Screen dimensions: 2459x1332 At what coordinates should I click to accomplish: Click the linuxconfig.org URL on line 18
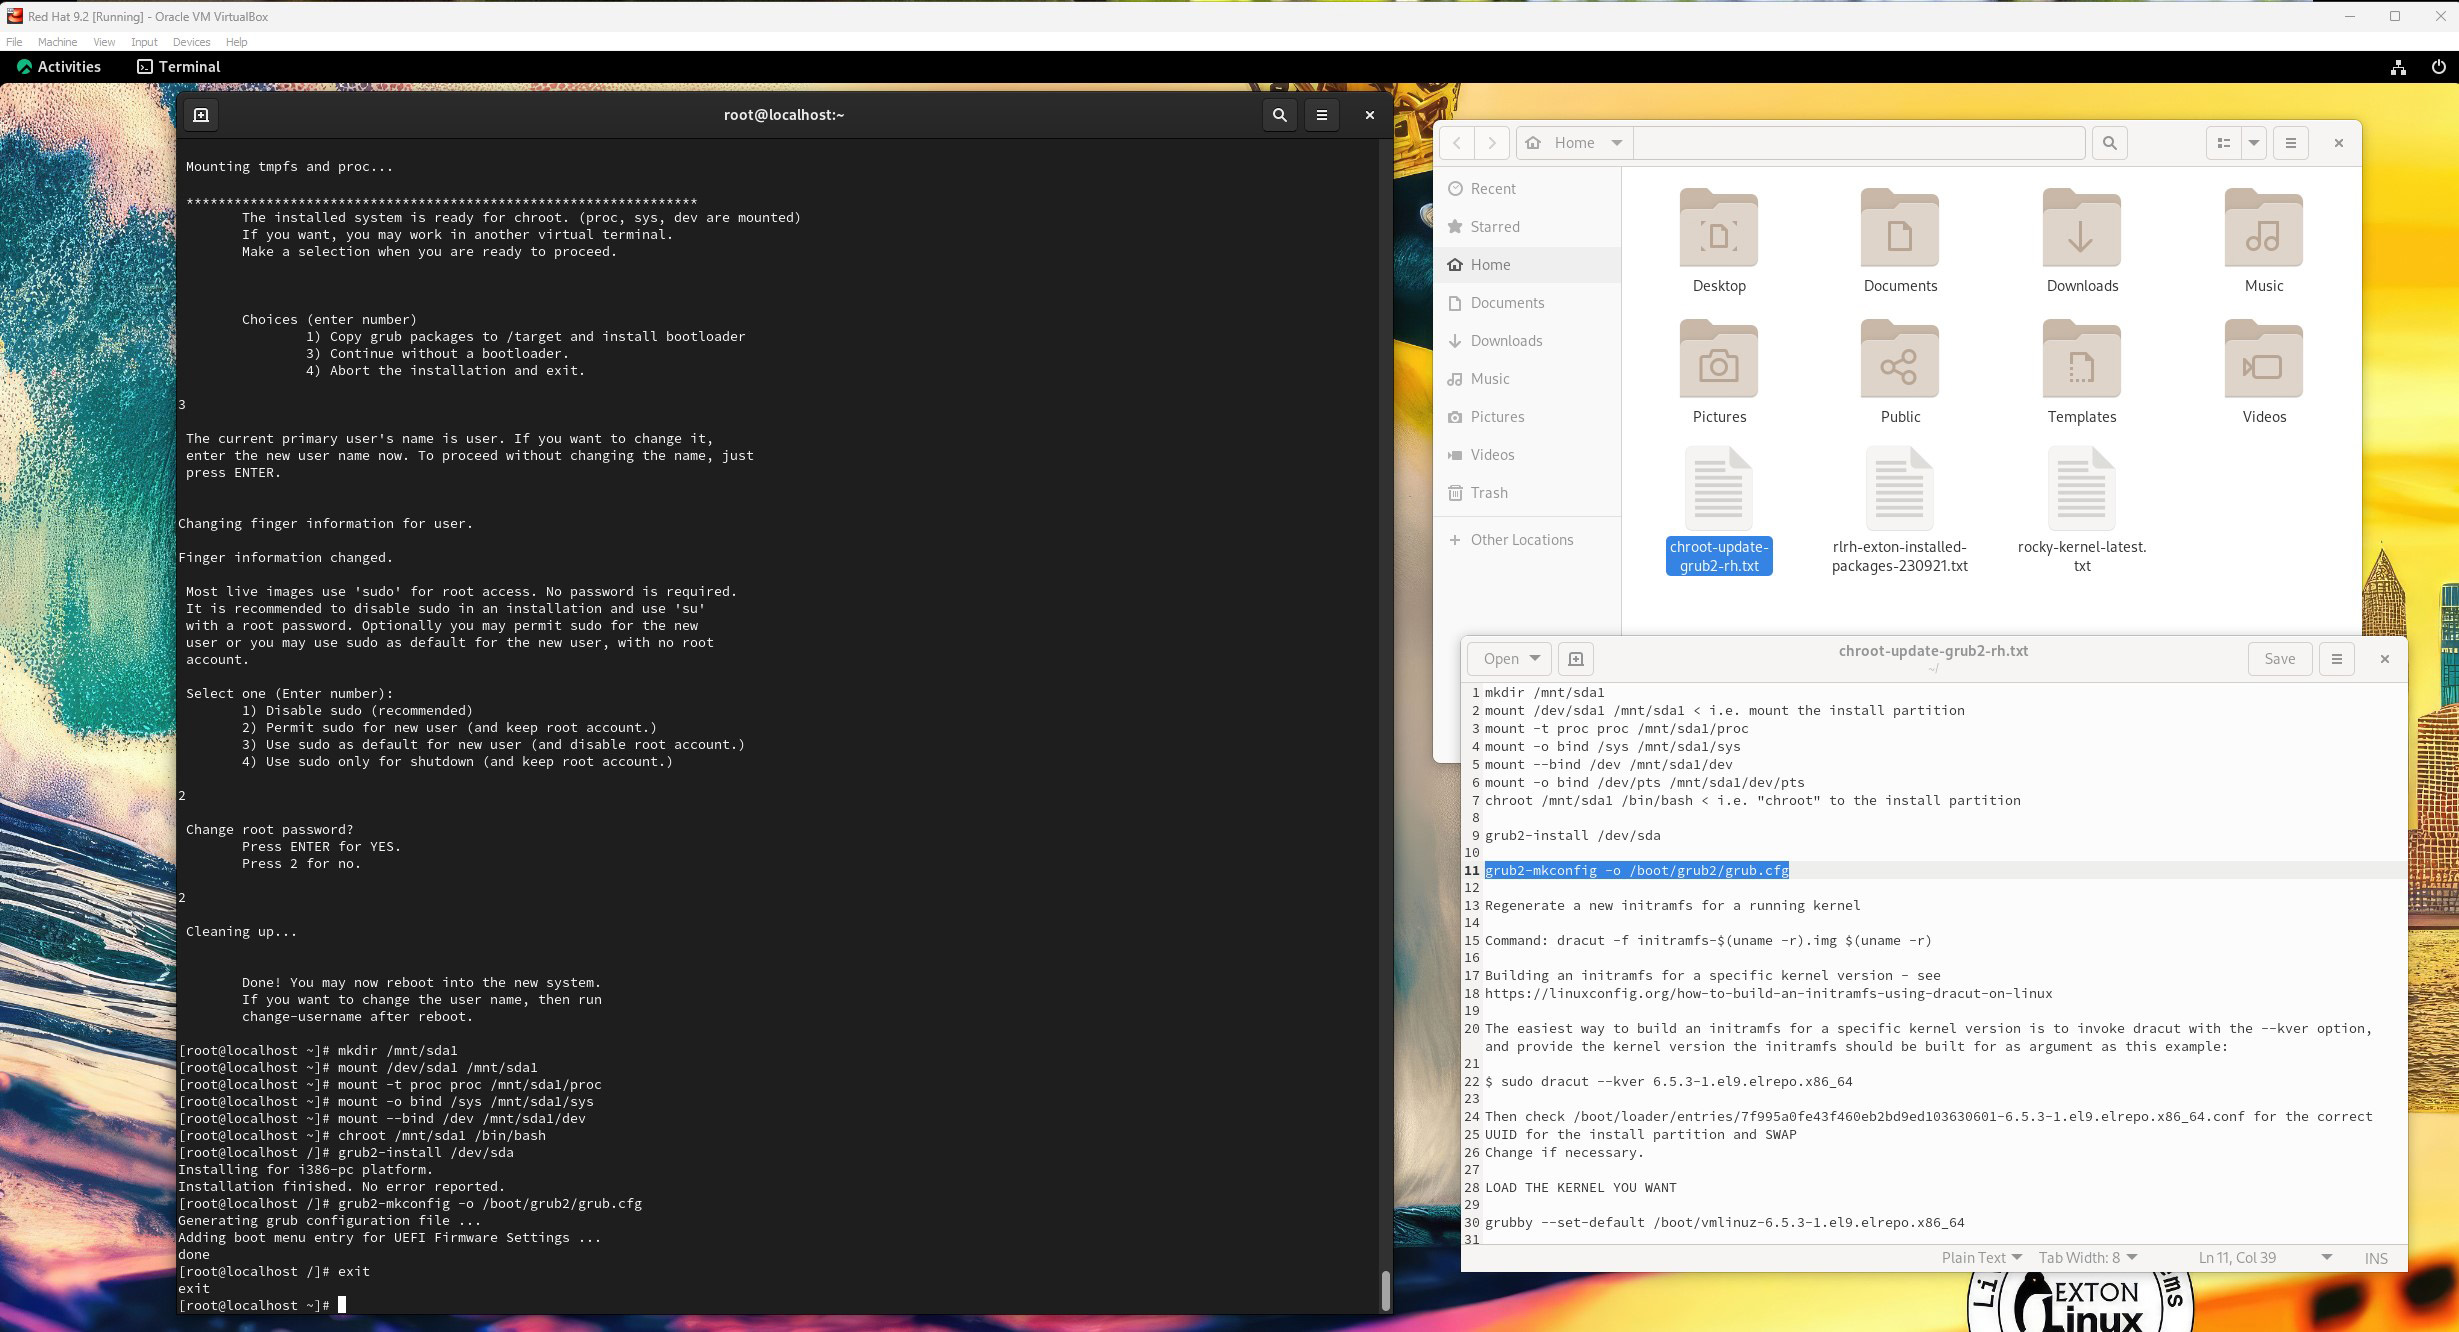point(1768,994)
